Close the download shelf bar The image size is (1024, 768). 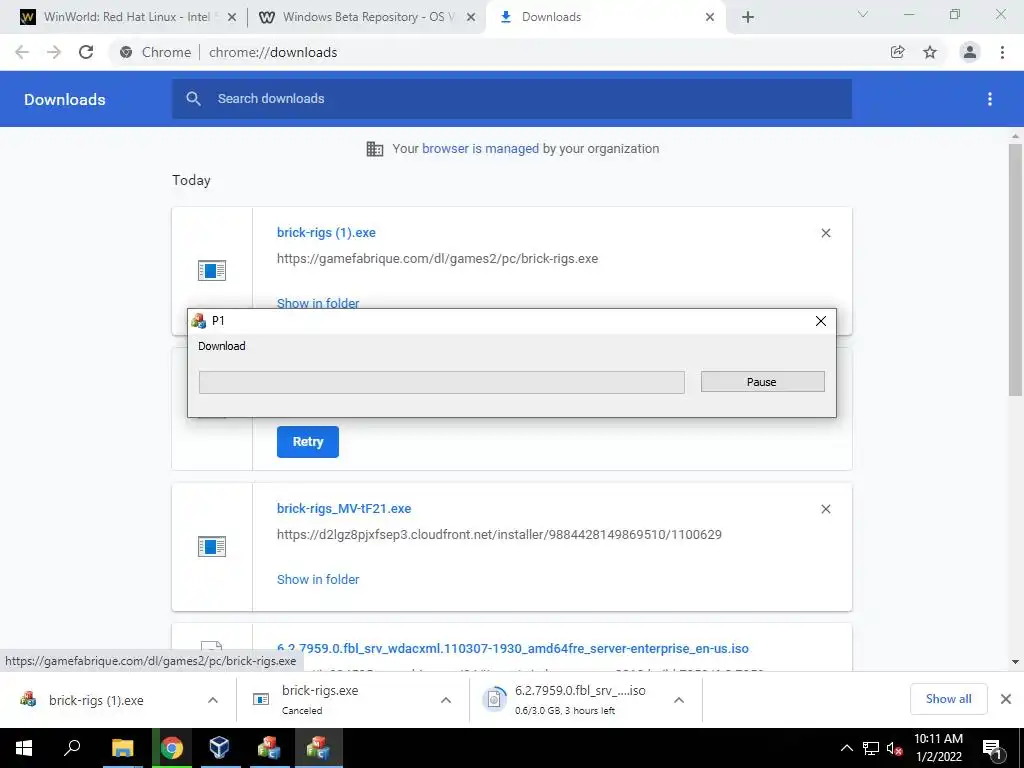(1006, 699)
